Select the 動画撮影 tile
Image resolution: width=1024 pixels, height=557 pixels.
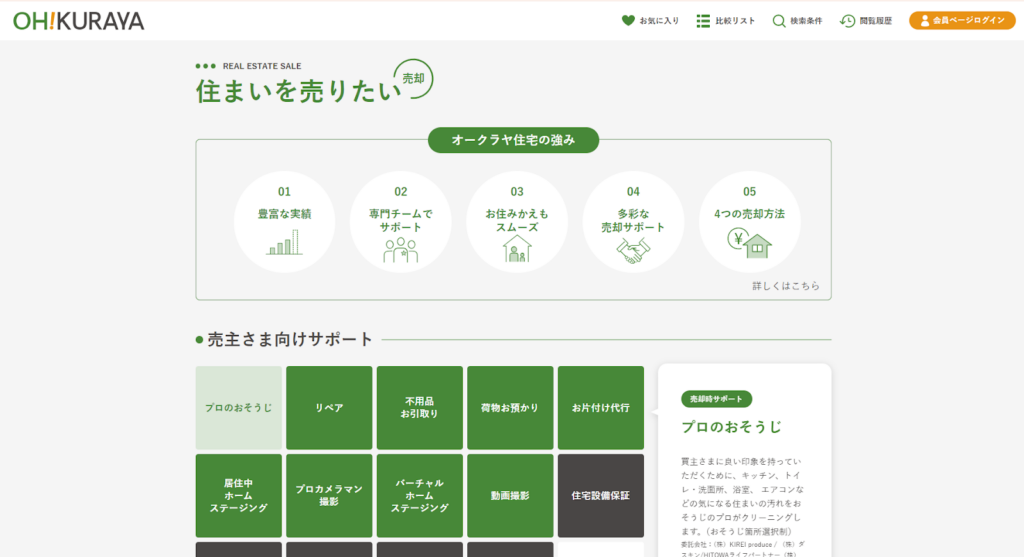(510, 496)
